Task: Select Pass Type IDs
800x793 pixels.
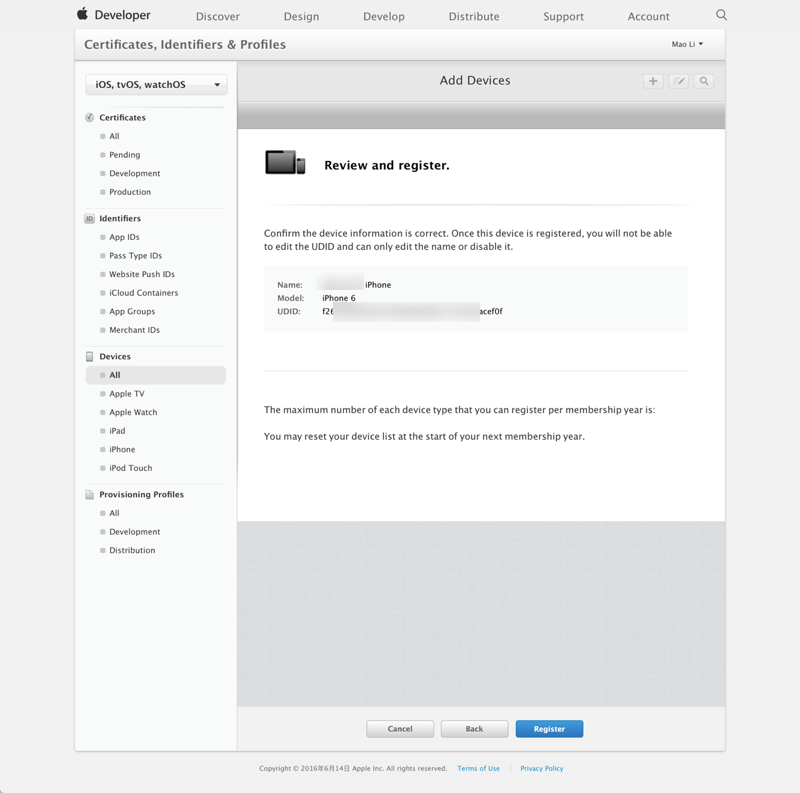Action: tap(136, 256)
